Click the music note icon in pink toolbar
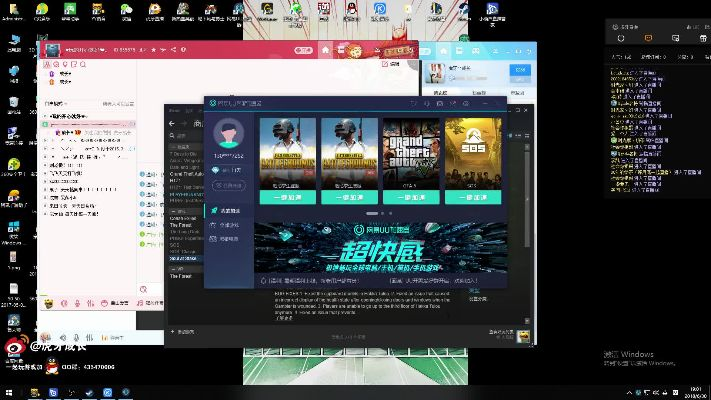 pyautogui.click(x=140, y=303)
